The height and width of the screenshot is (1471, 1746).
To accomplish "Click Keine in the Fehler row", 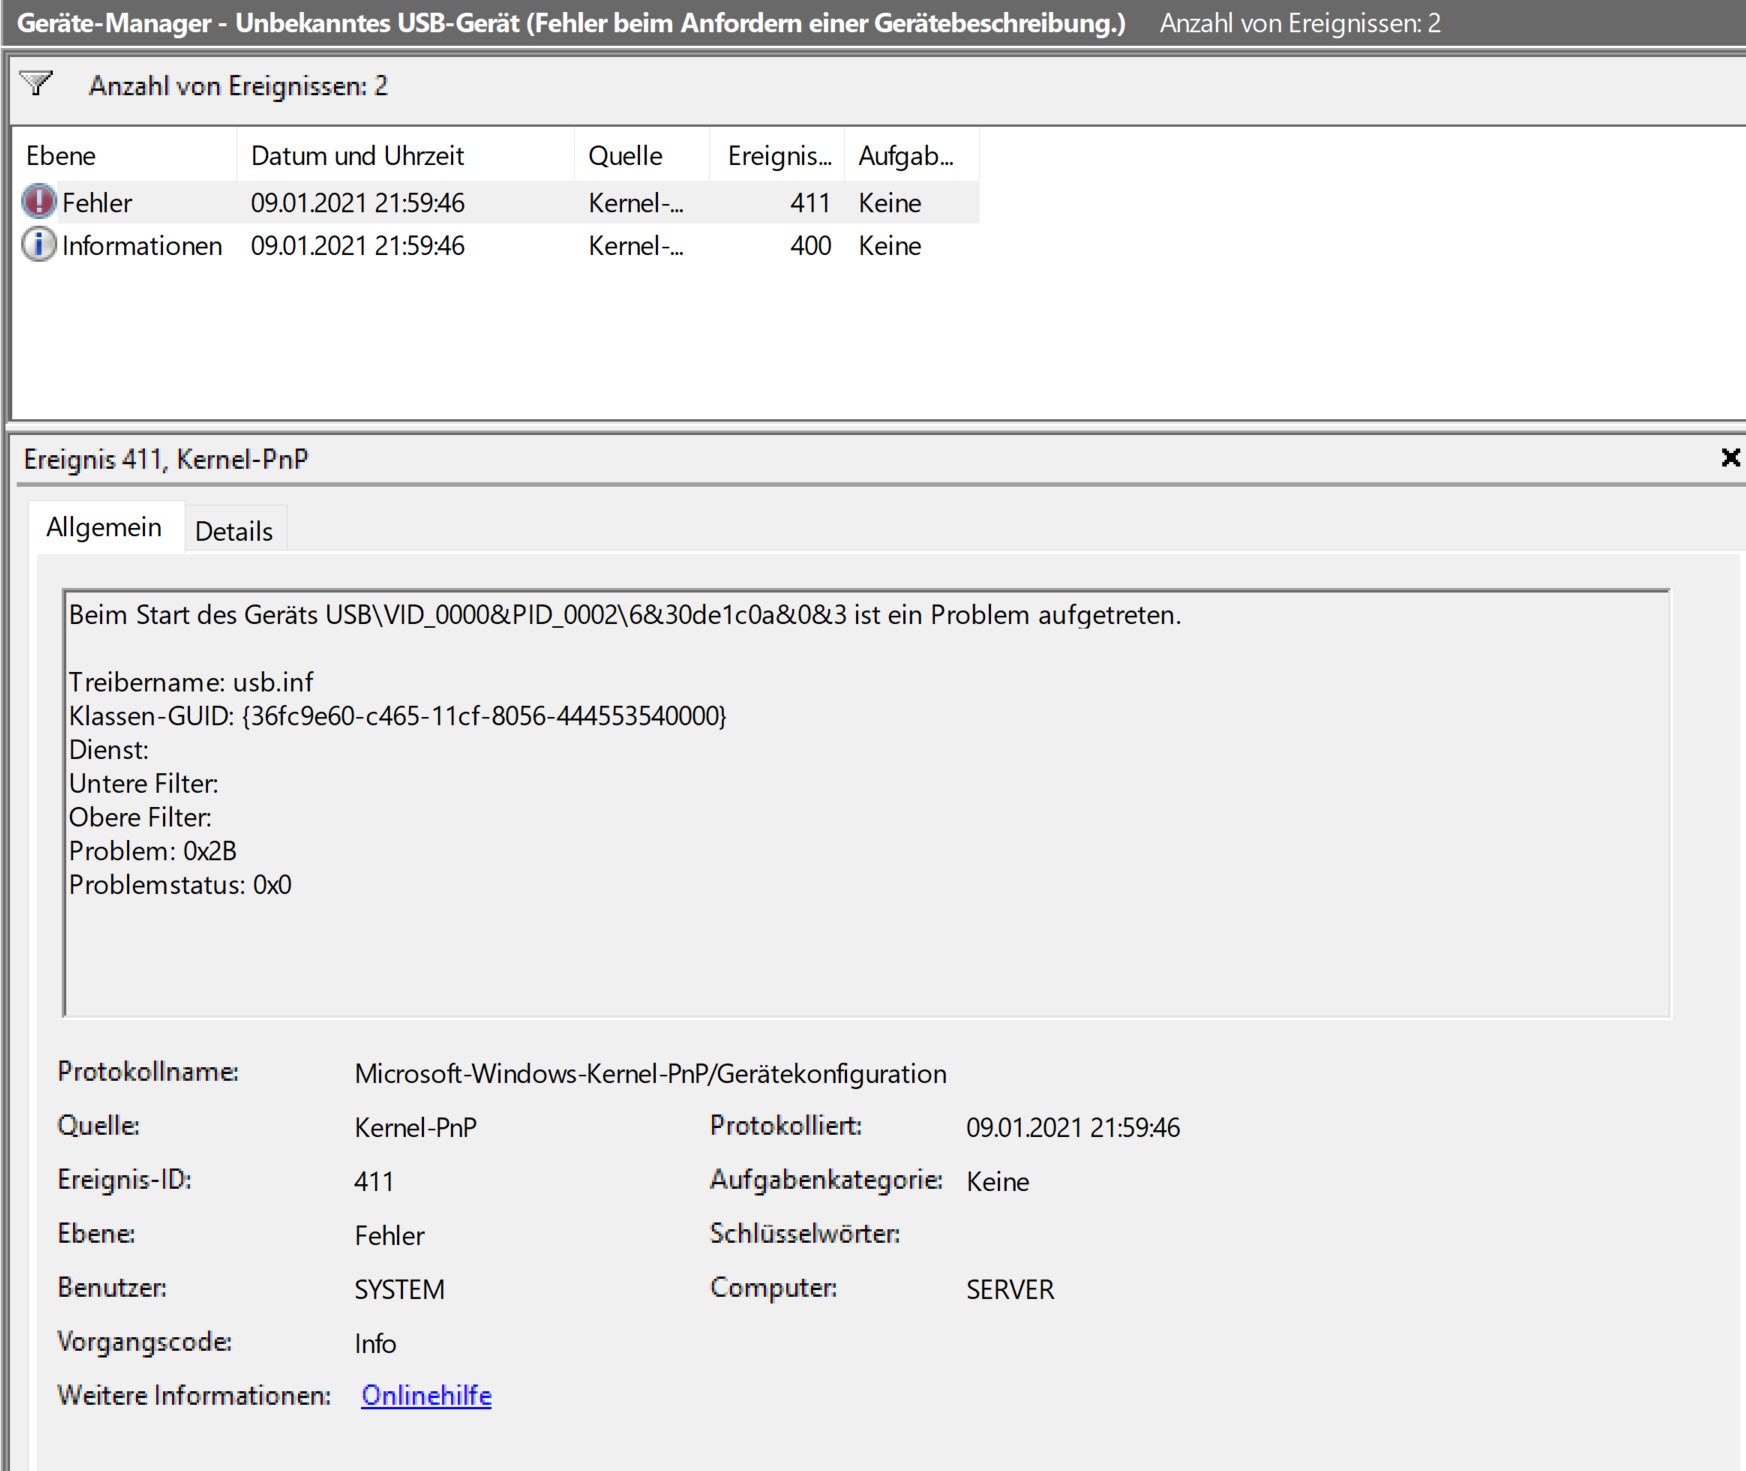I will (x=890, y=203).
